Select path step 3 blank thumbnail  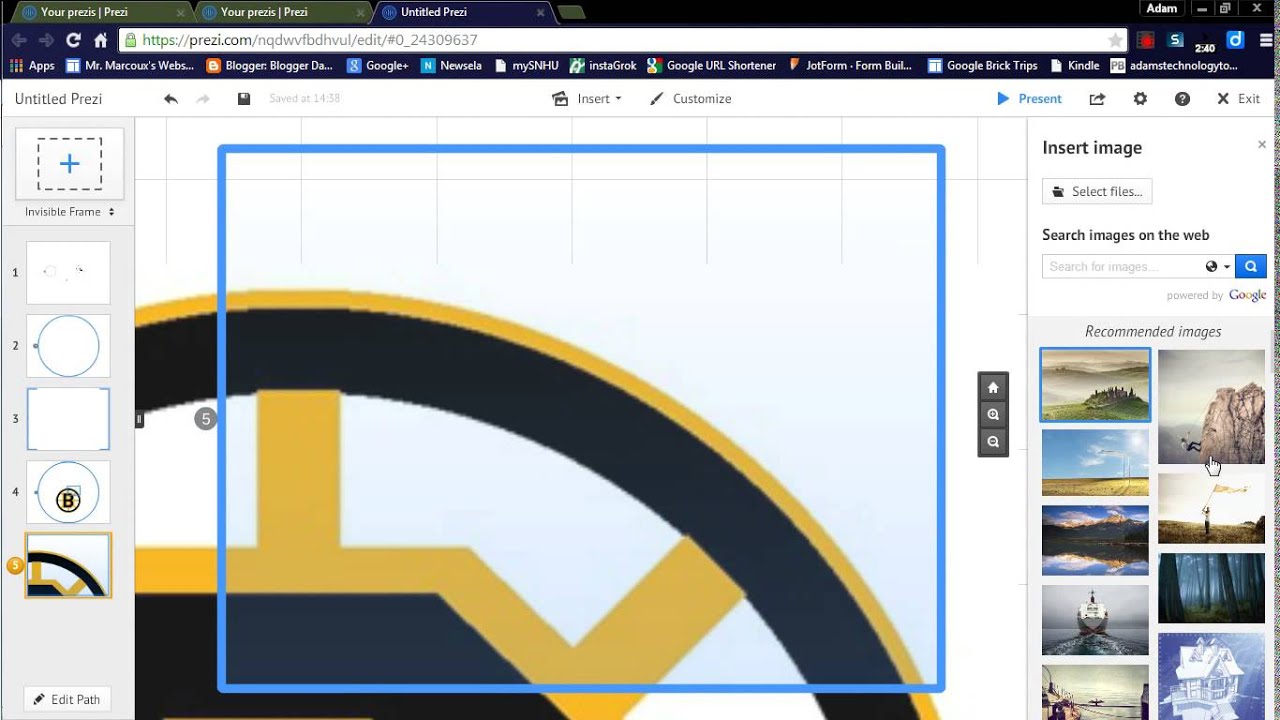tap(68, 419)
